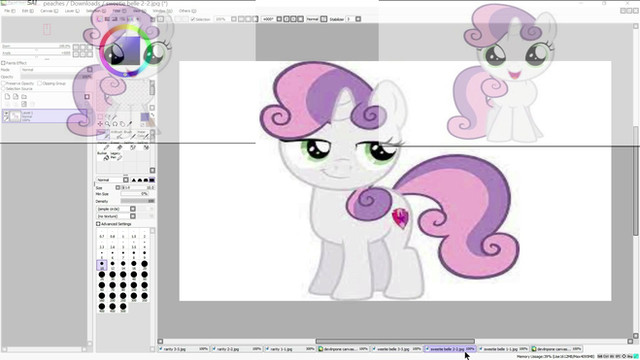Choose the Bucket fill tool

point(102,156)
